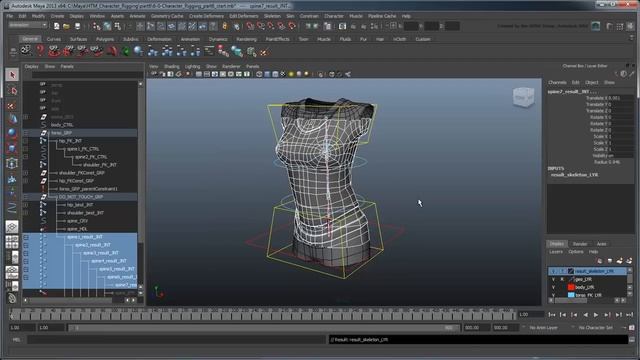Switch to Single Perspective View layout
Viewport: 640px width, 360px height.
click(x=12, y=227)
